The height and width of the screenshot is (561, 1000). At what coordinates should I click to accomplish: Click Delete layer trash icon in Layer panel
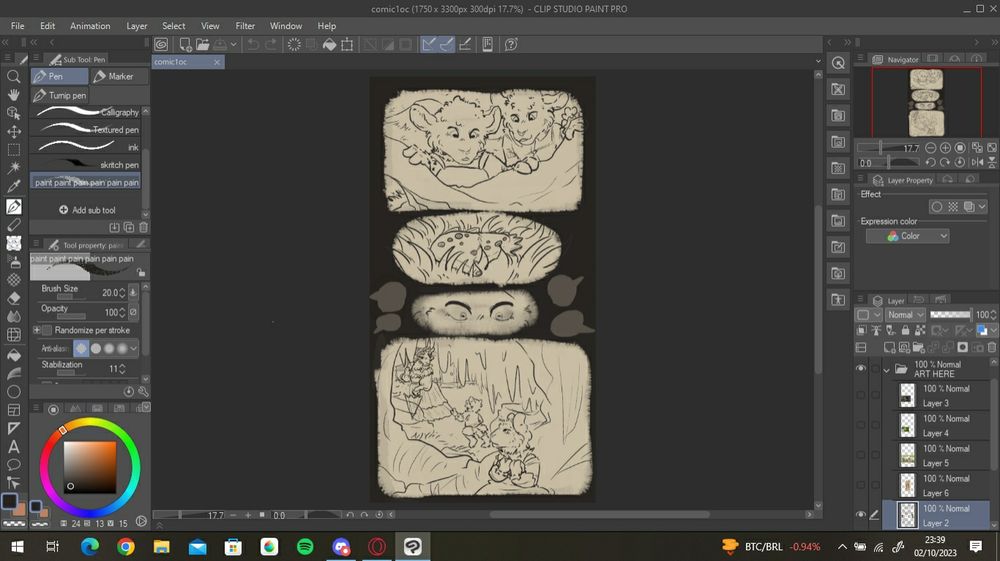tap(992, 347)
